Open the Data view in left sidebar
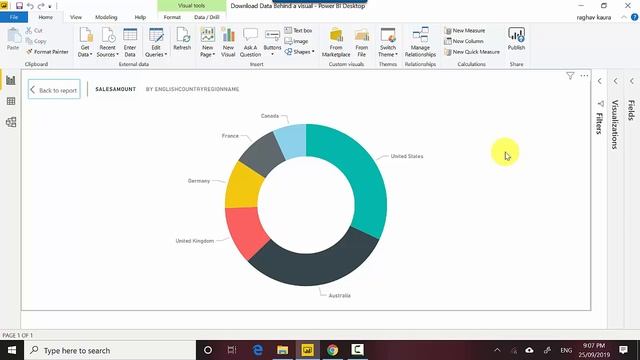The image size is (640, 360). [11, 101]
